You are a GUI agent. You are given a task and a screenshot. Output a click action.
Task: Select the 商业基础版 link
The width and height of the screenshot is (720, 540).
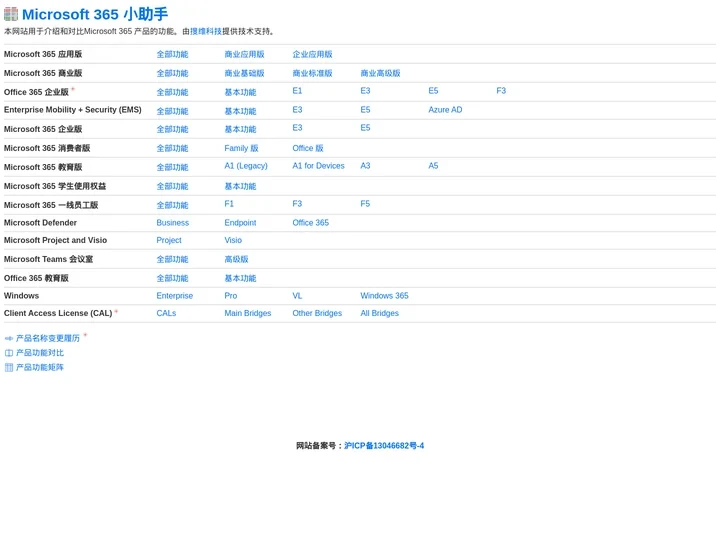tap(244, 73)
